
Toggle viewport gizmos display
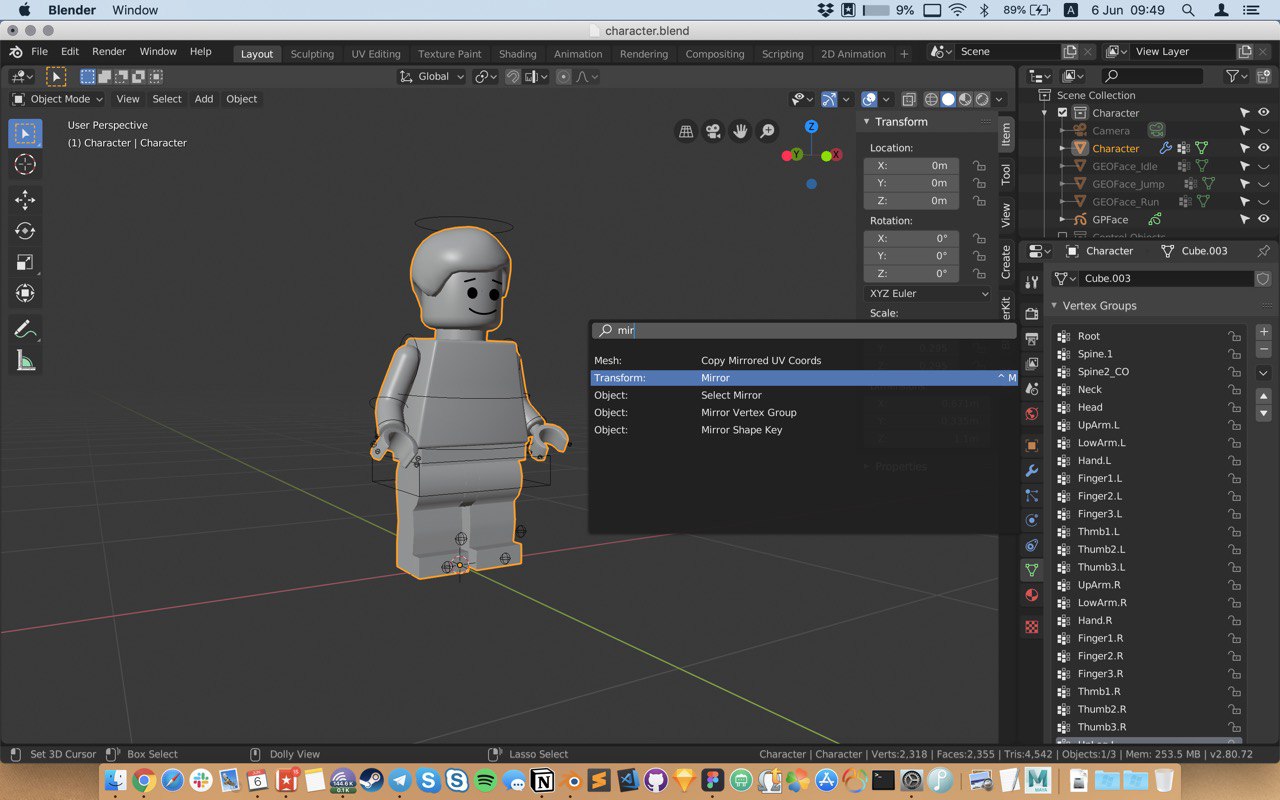(829, 99)
